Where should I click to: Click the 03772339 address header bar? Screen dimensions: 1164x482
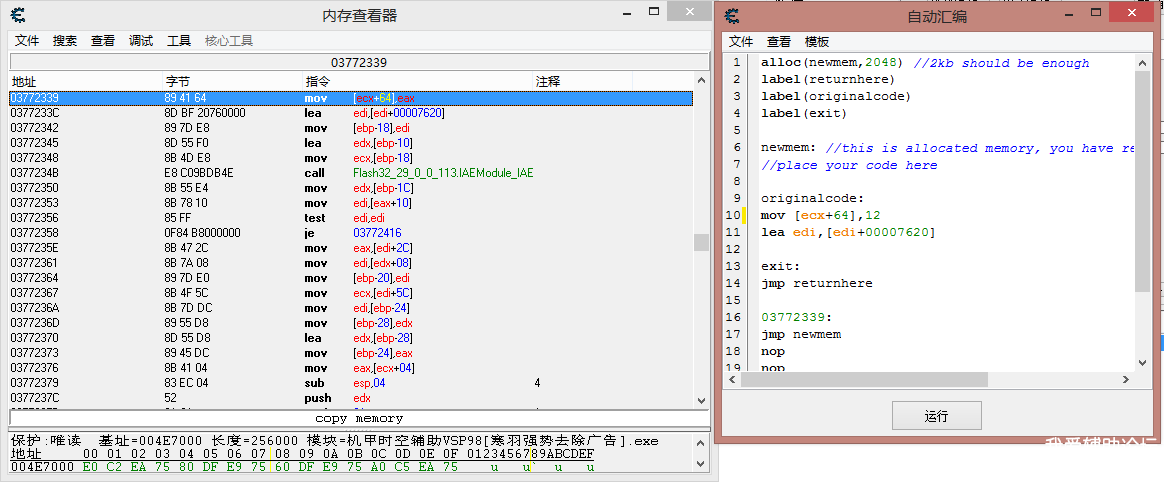(x=359, y=62)
